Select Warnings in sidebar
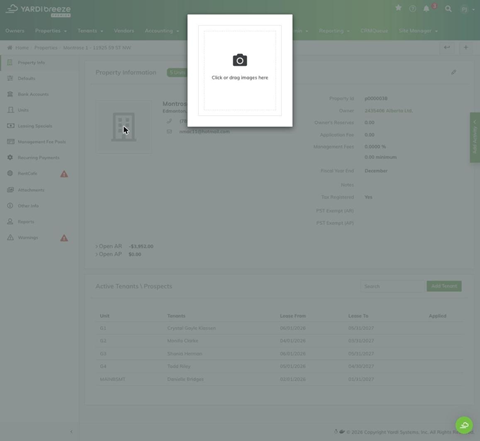This screenshot has height=441, width=480. coord(39,238)
